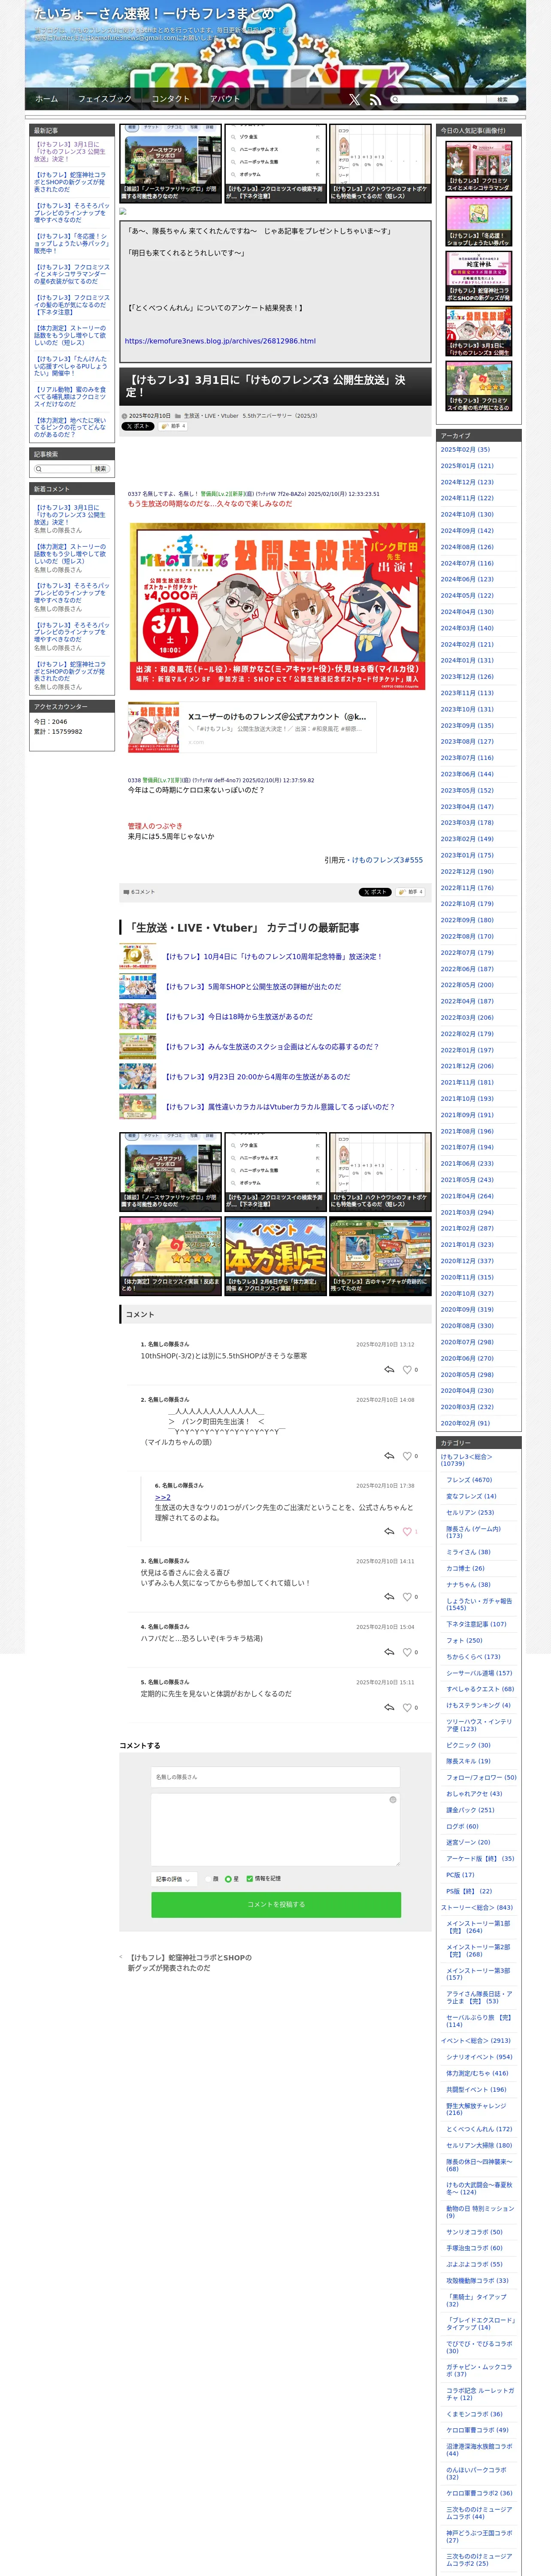
Task: Click X ポスト button under the article title
Action: tap(138, 426)
